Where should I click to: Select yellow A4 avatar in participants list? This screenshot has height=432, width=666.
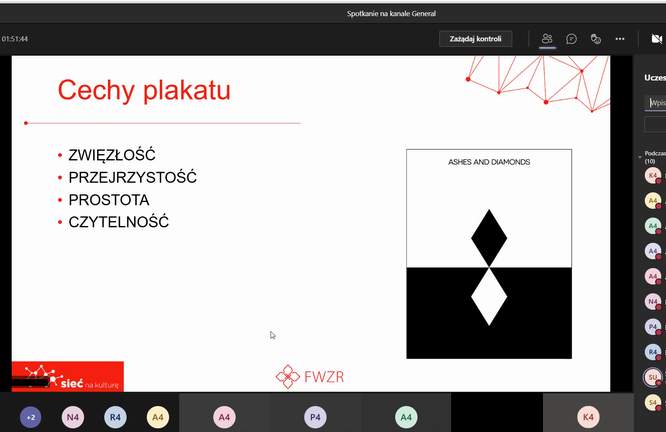653,200
